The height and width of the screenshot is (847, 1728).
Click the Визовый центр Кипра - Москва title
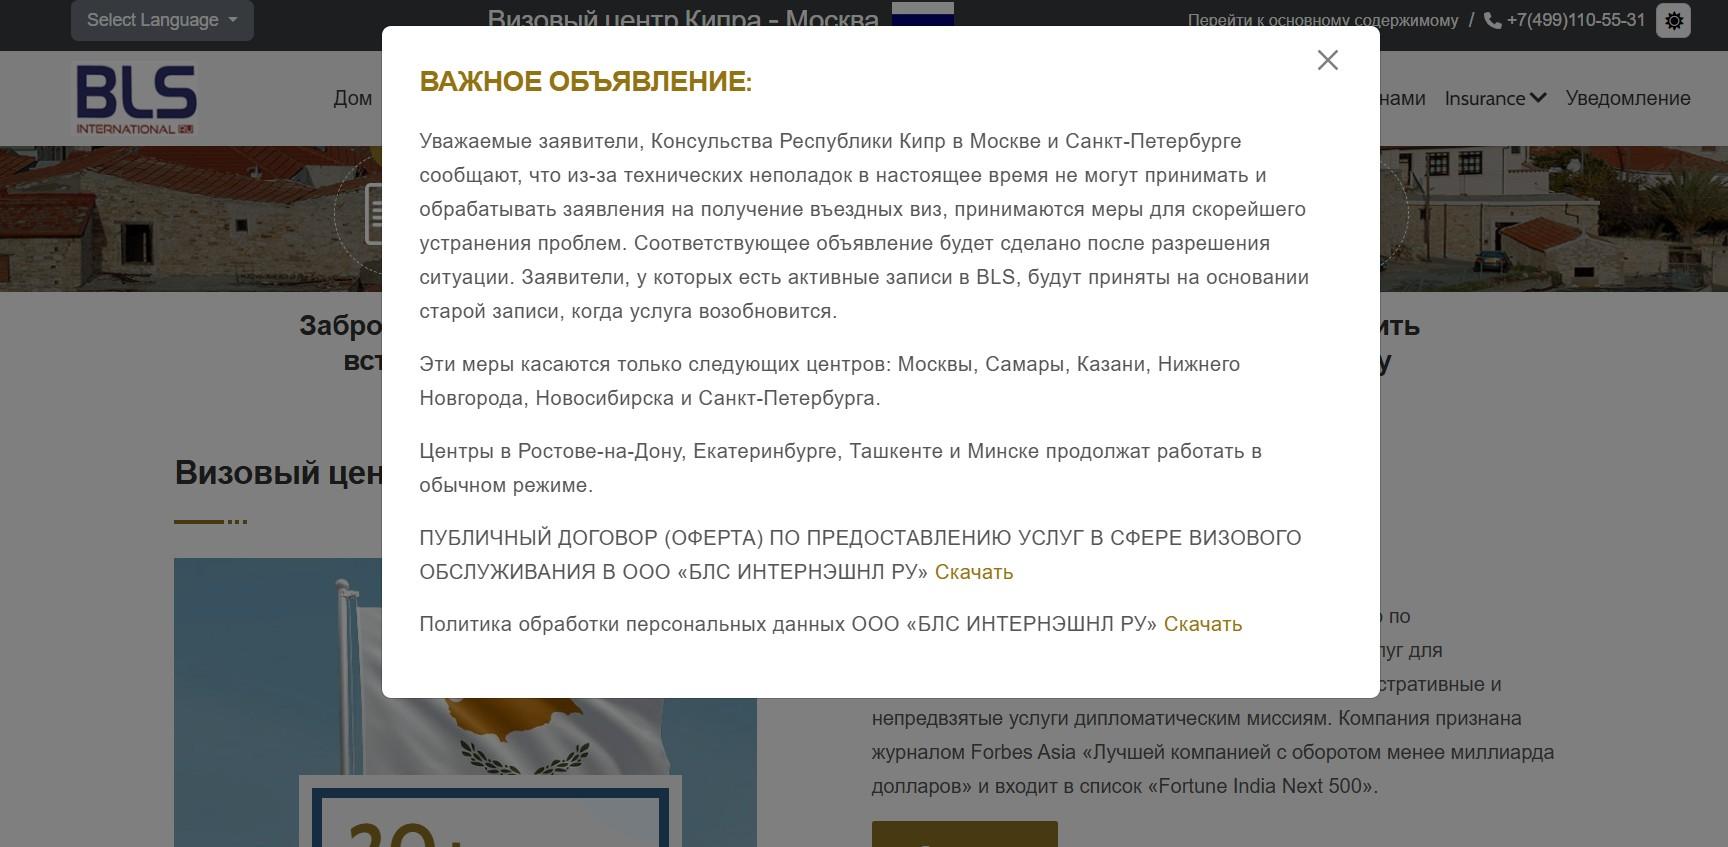click(683, 17)
